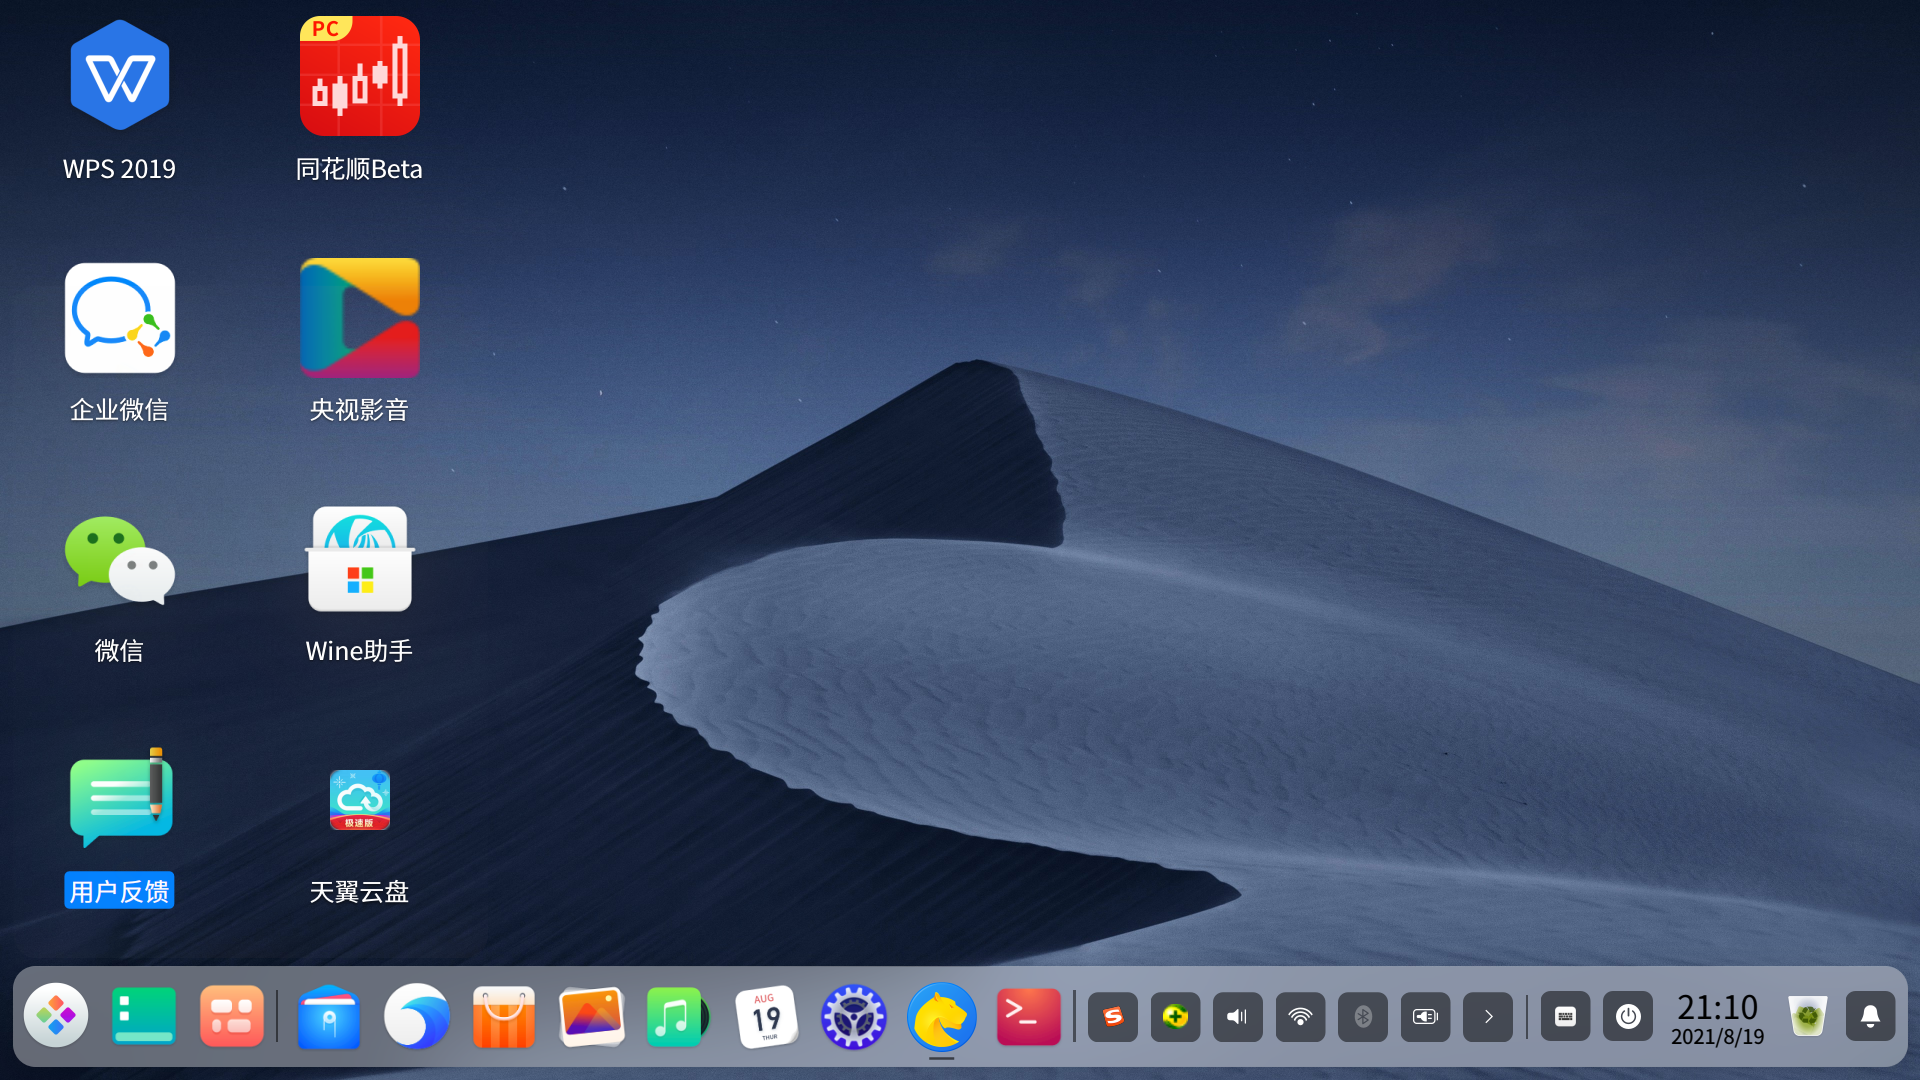Viewport: 1920px width, 1080px height.
Task: Click the 21:10 clock in the dock
Action: click(x=1717, y=1017)
